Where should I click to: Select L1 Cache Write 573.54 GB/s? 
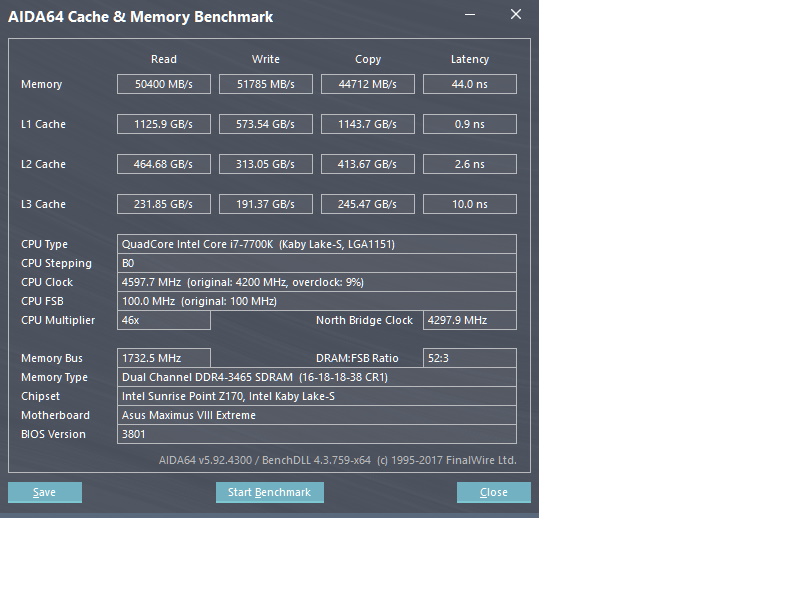point(266,124)
